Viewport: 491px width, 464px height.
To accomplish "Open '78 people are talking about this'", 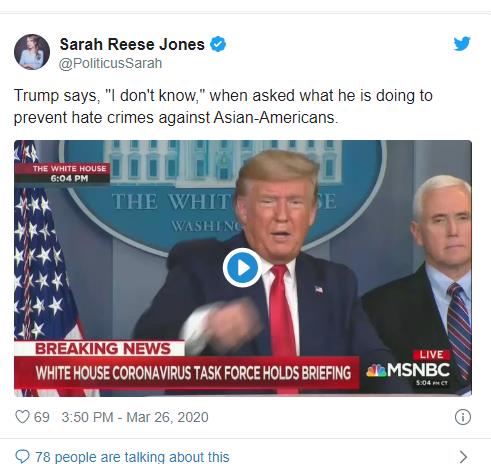I will pos(132,457).
